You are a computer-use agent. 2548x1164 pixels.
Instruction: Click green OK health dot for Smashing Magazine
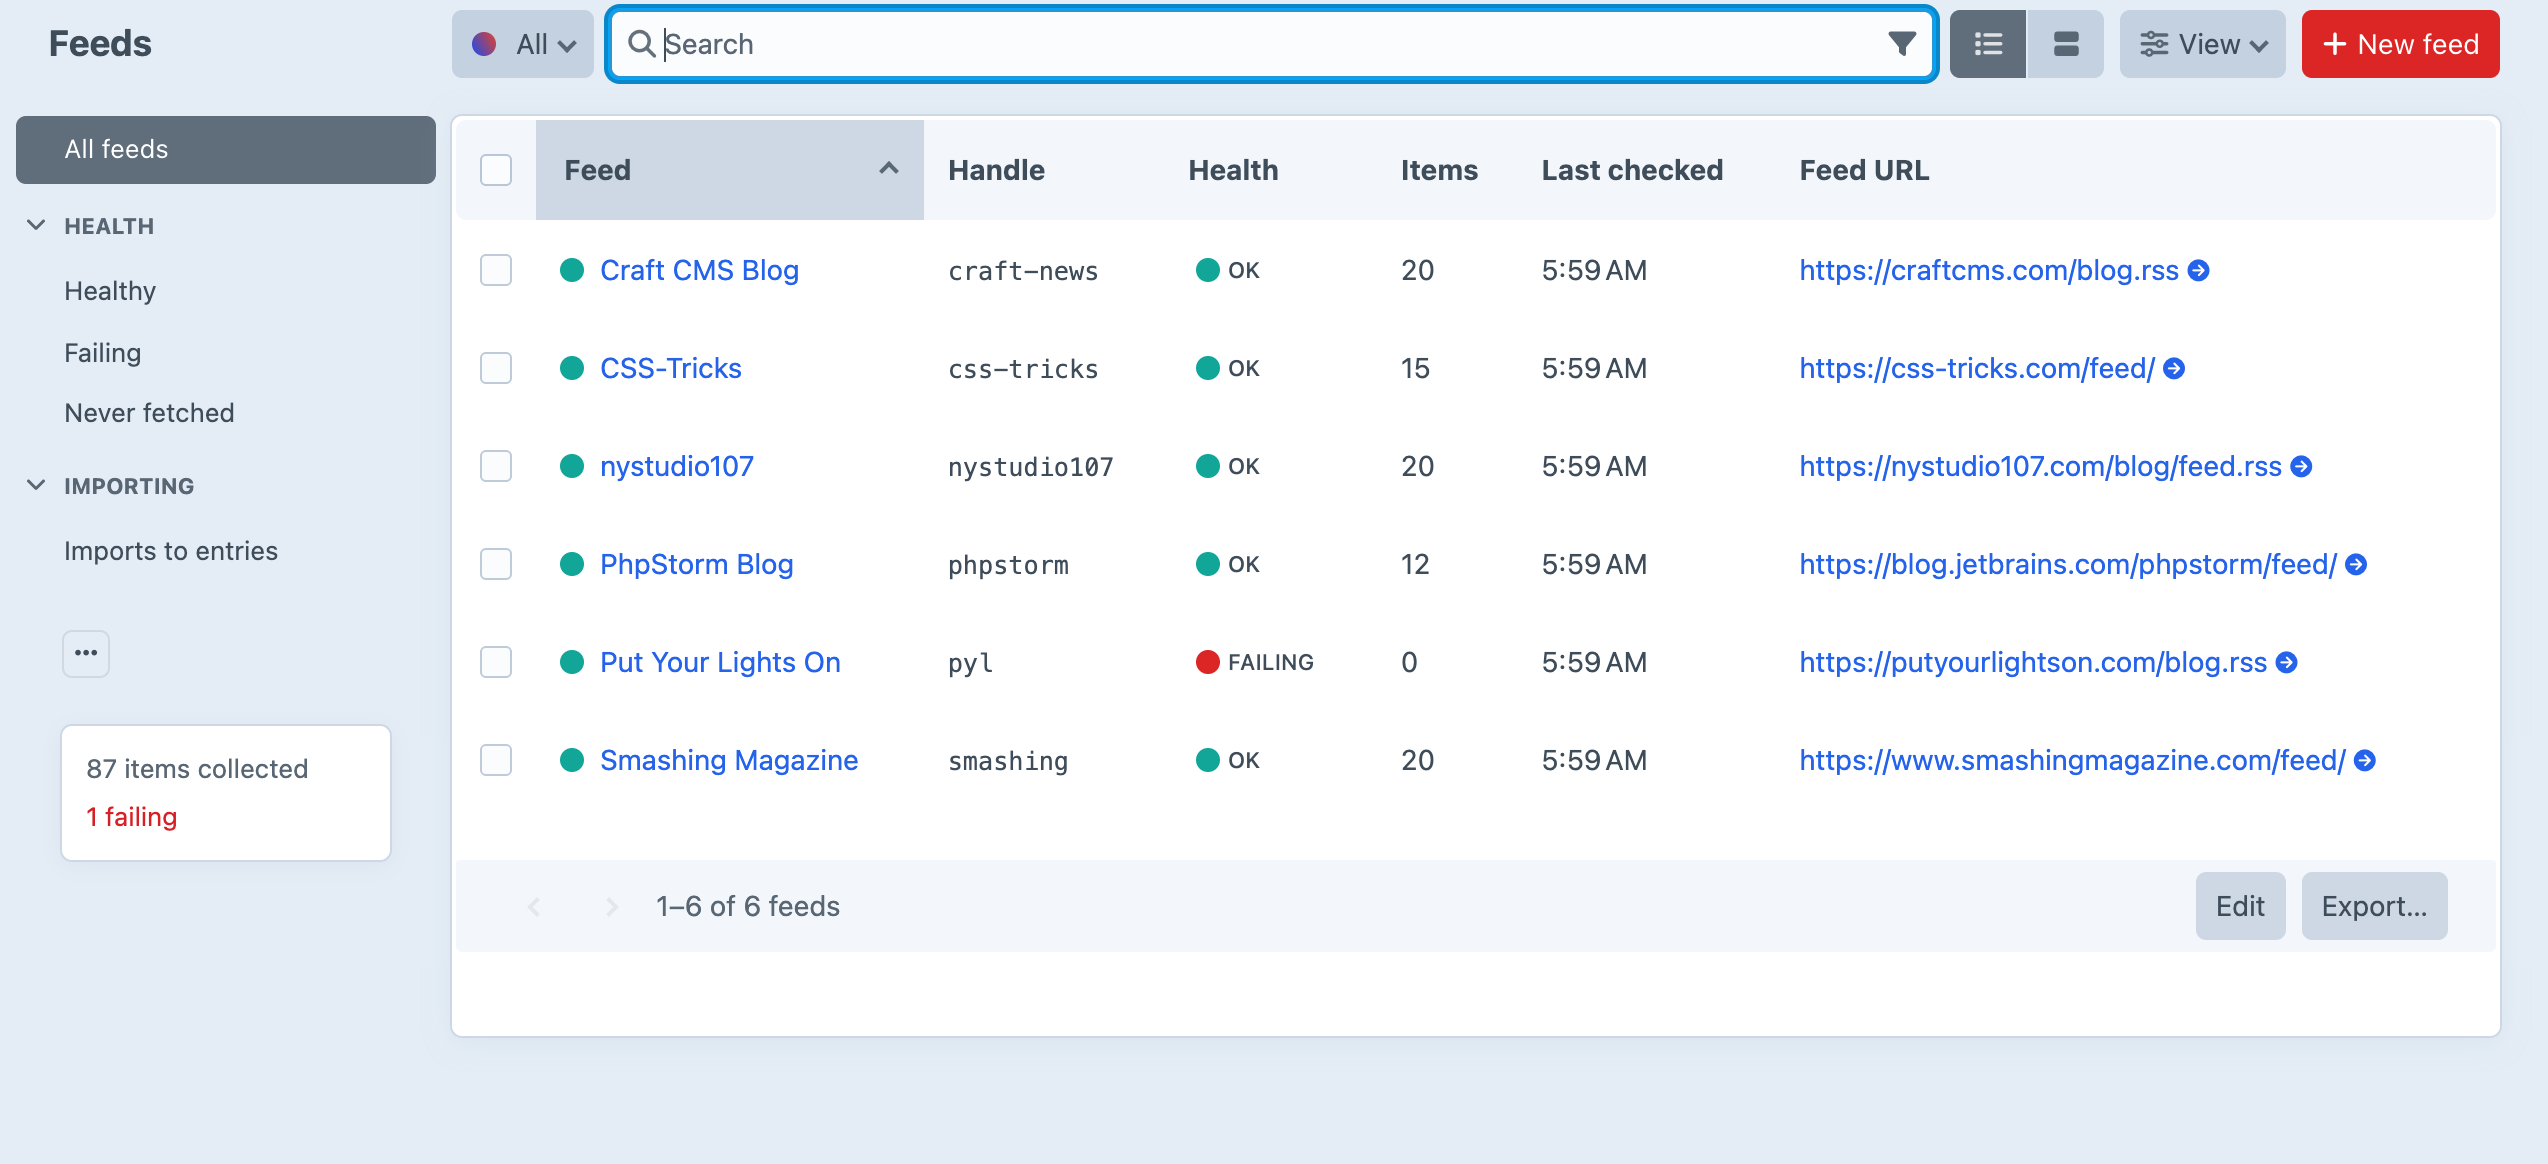pyautogui.click(x=1208, y=760)
